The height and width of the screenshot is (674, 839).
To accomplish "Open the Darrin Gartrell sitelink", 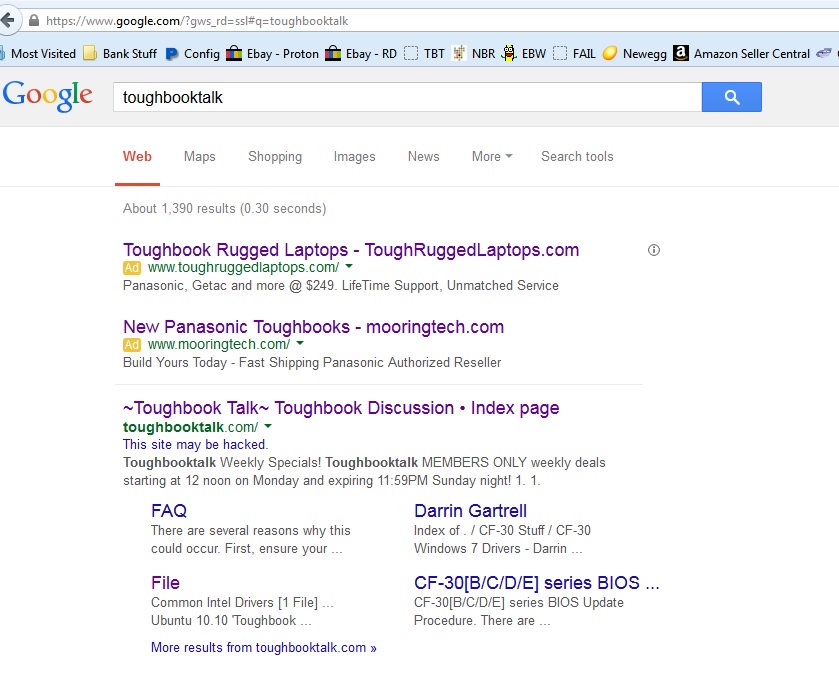I will click(470, 511).
